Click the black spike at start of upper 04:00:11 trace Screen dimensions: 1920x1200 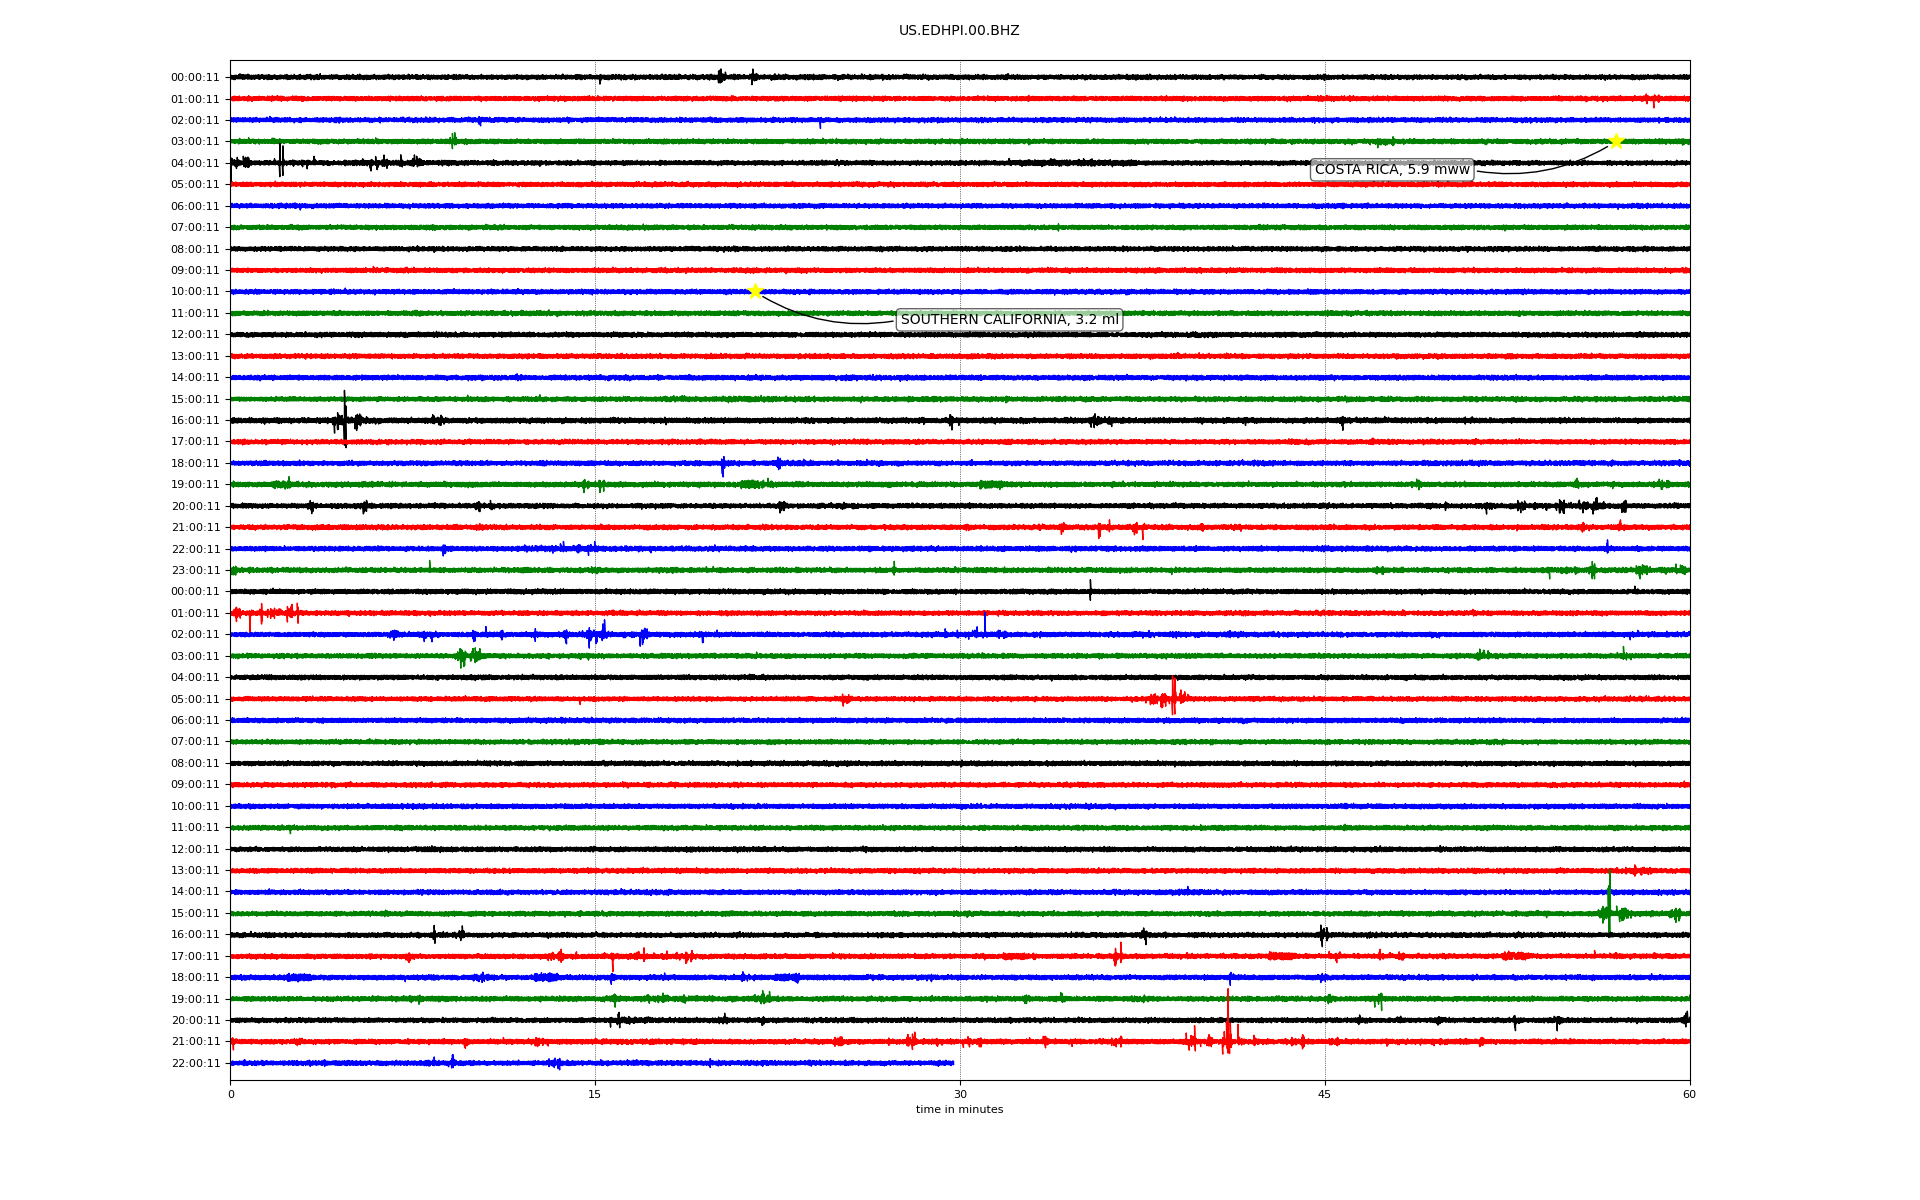point(281,160)
